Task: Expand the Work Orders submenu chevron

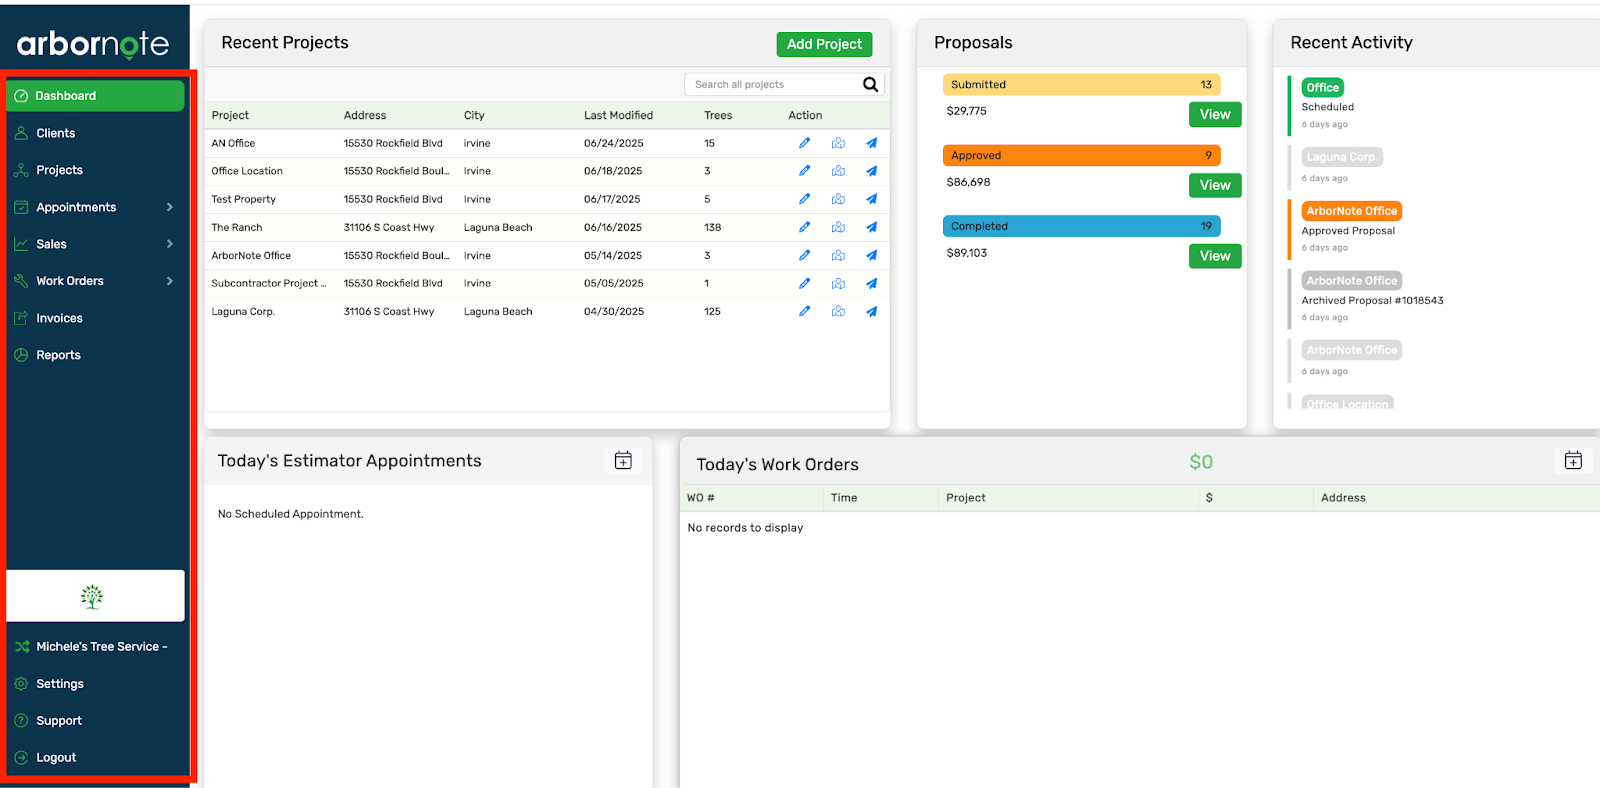Action: pyautogui.click(x=170, y=281)
